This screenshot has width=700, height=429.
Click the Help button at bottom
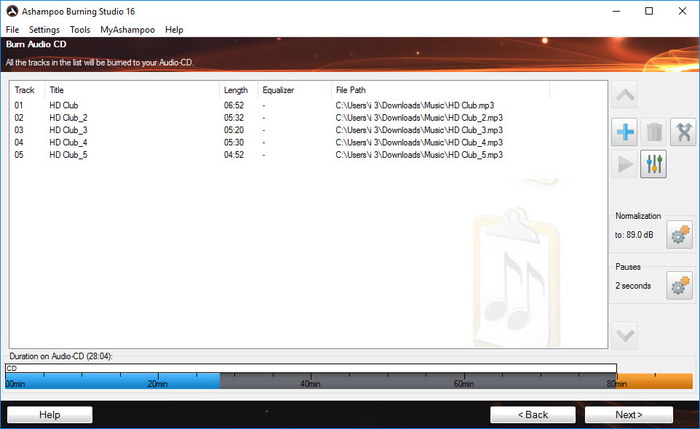coord(50,415)
